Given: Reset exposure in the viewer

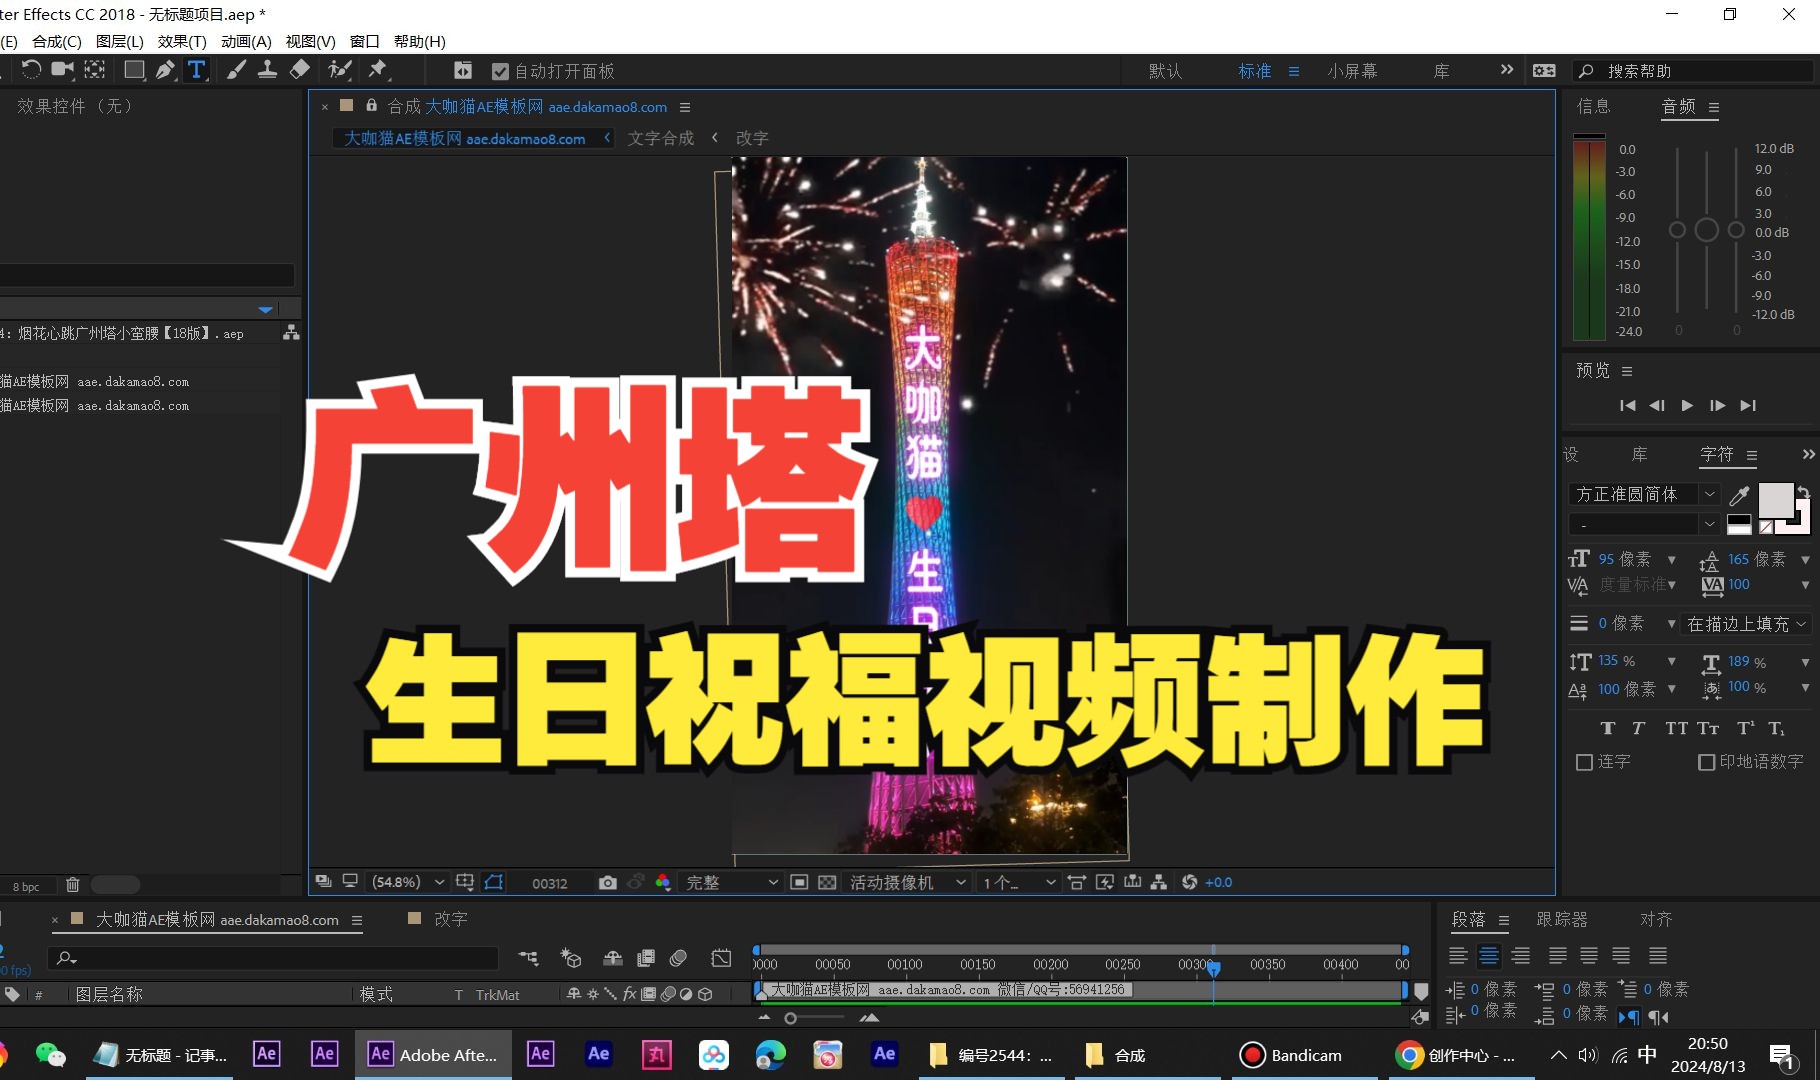Looking at the screenshot, I should 1189,882.
